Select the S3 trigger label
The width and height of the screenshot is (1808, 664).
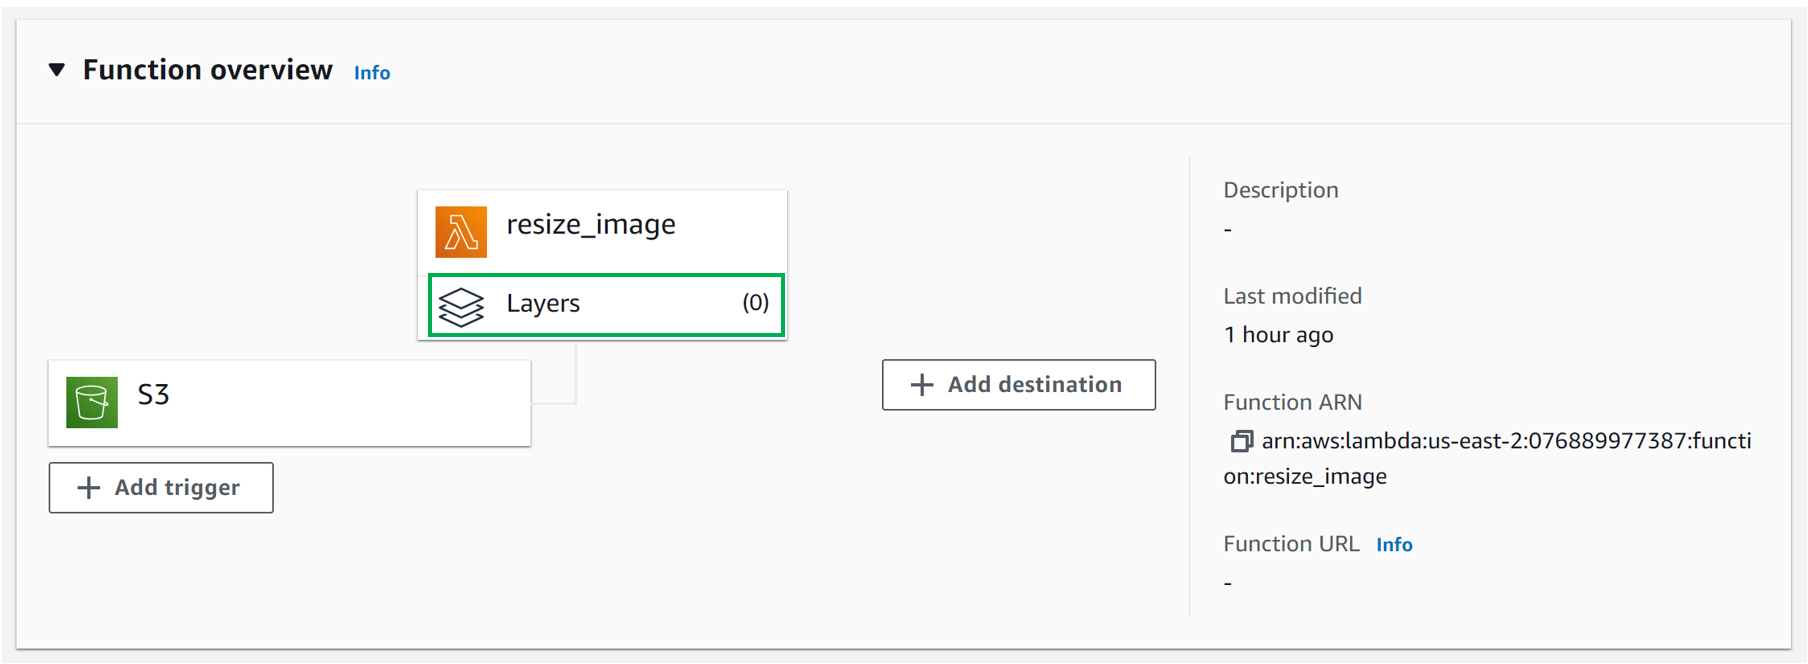tap(153, 395)
